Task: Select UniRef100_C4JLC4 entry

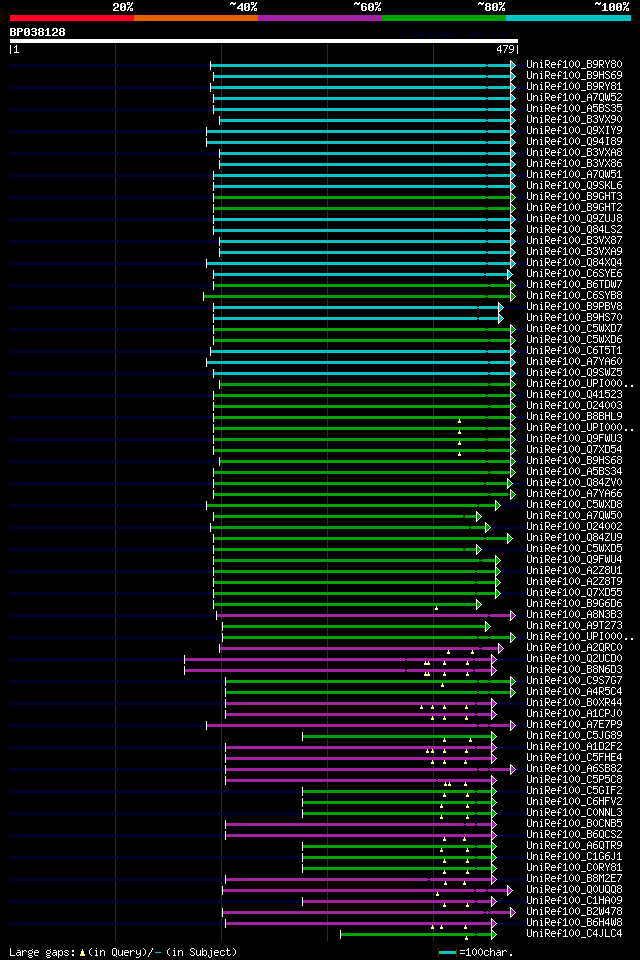Action: click(x=574, y=935)
